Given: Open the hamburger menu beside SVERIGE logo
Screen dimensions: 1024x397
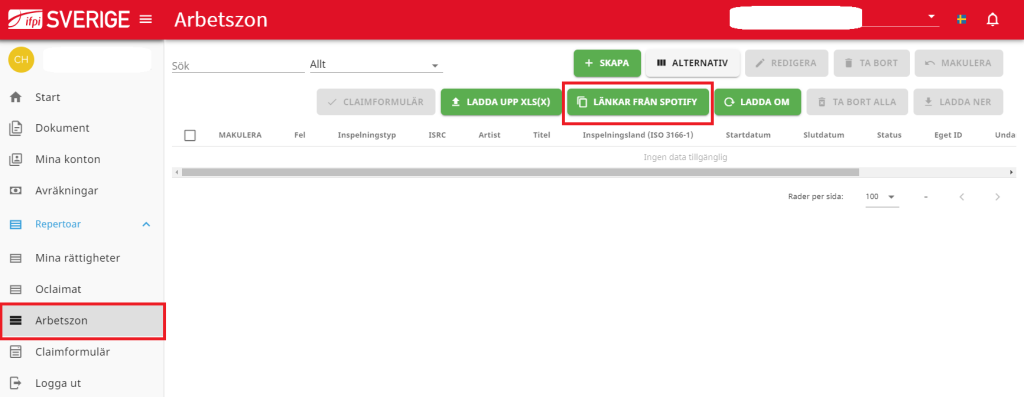Looking at the screenshot, I should (146, 20).
